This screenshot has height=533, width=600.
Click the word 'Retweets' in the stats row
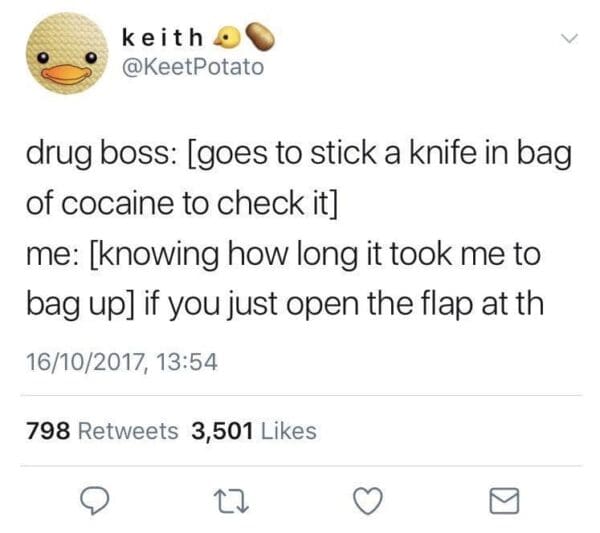(x=128, y=431)
